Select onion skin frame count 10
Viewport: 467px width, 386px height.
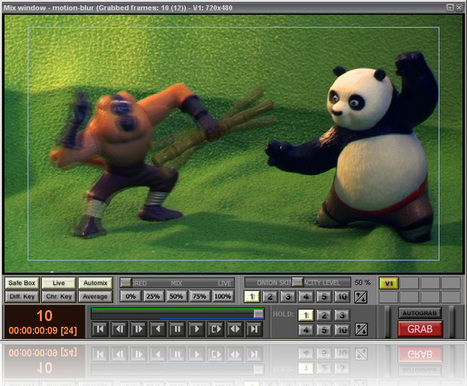pyautogui.click(x=342, y=296)
